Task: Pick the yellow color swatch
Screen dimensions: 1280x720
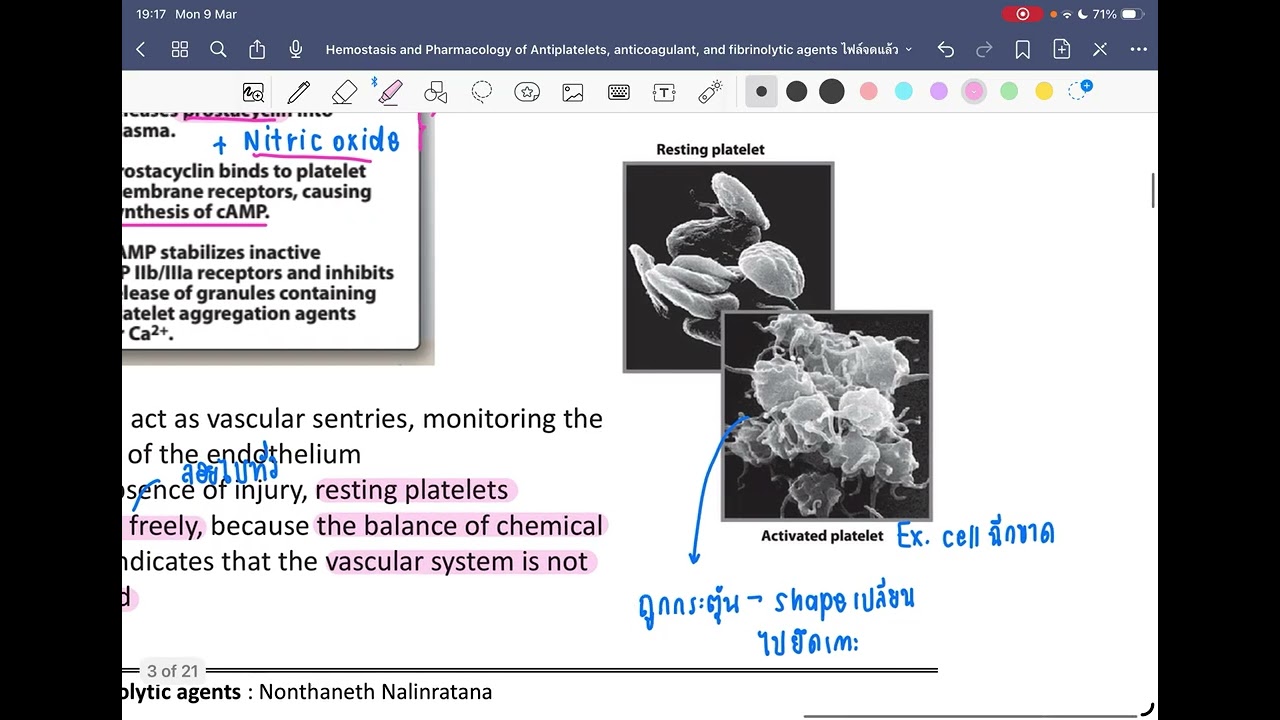Action: coord(1044,92)
